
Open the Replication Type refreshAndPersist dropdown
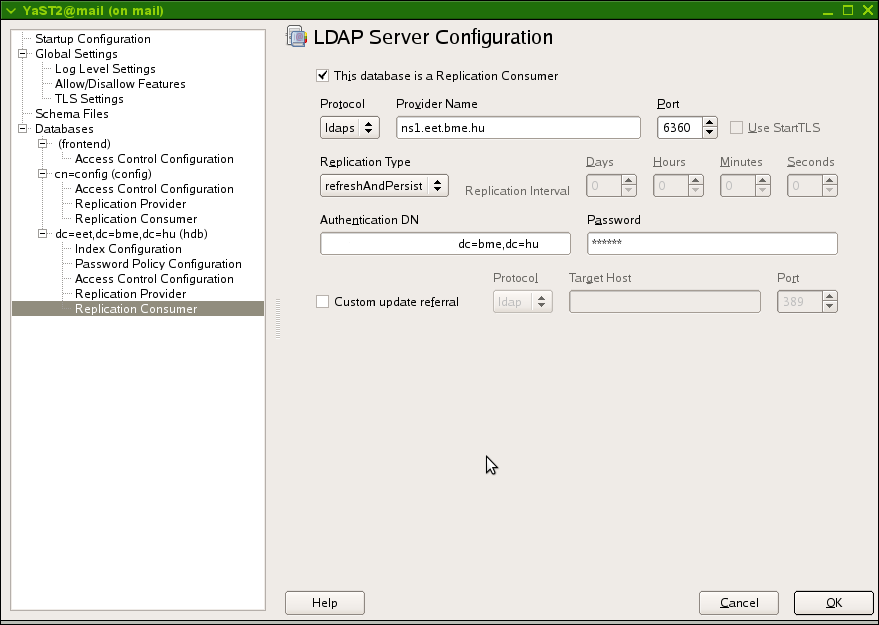pos(384,186)
